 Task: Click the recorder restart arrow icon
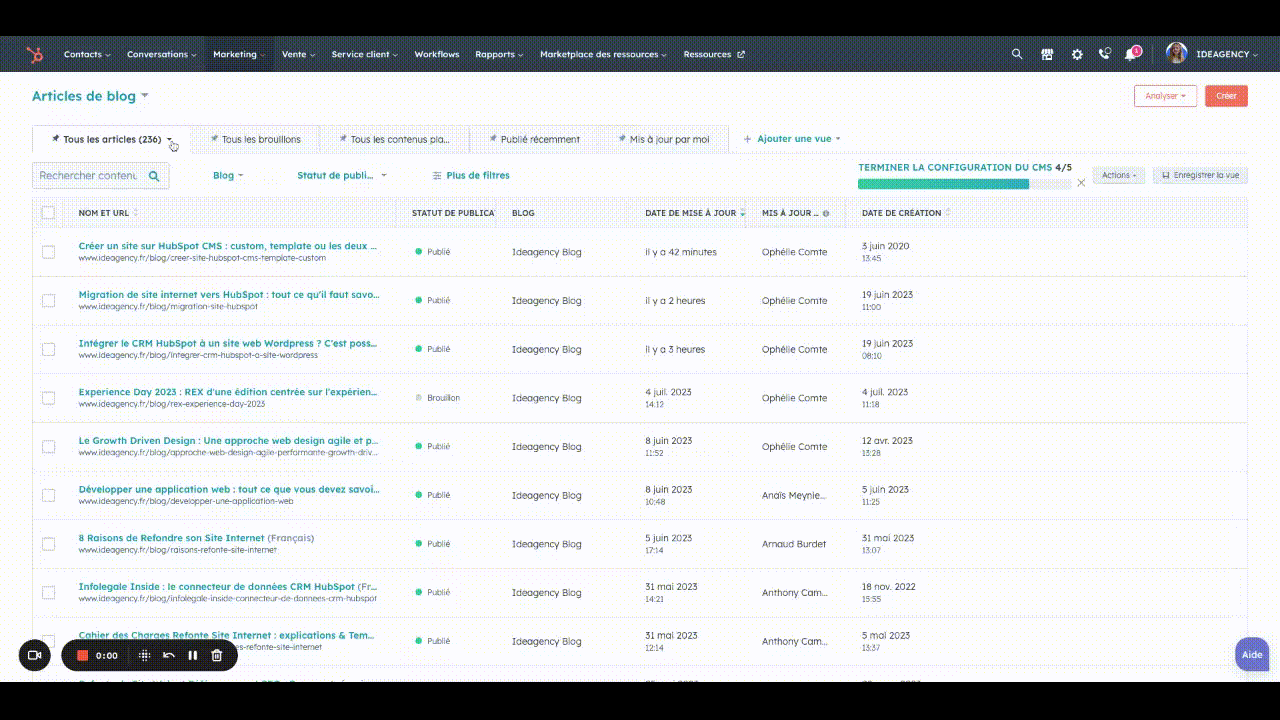click(169, 655)
